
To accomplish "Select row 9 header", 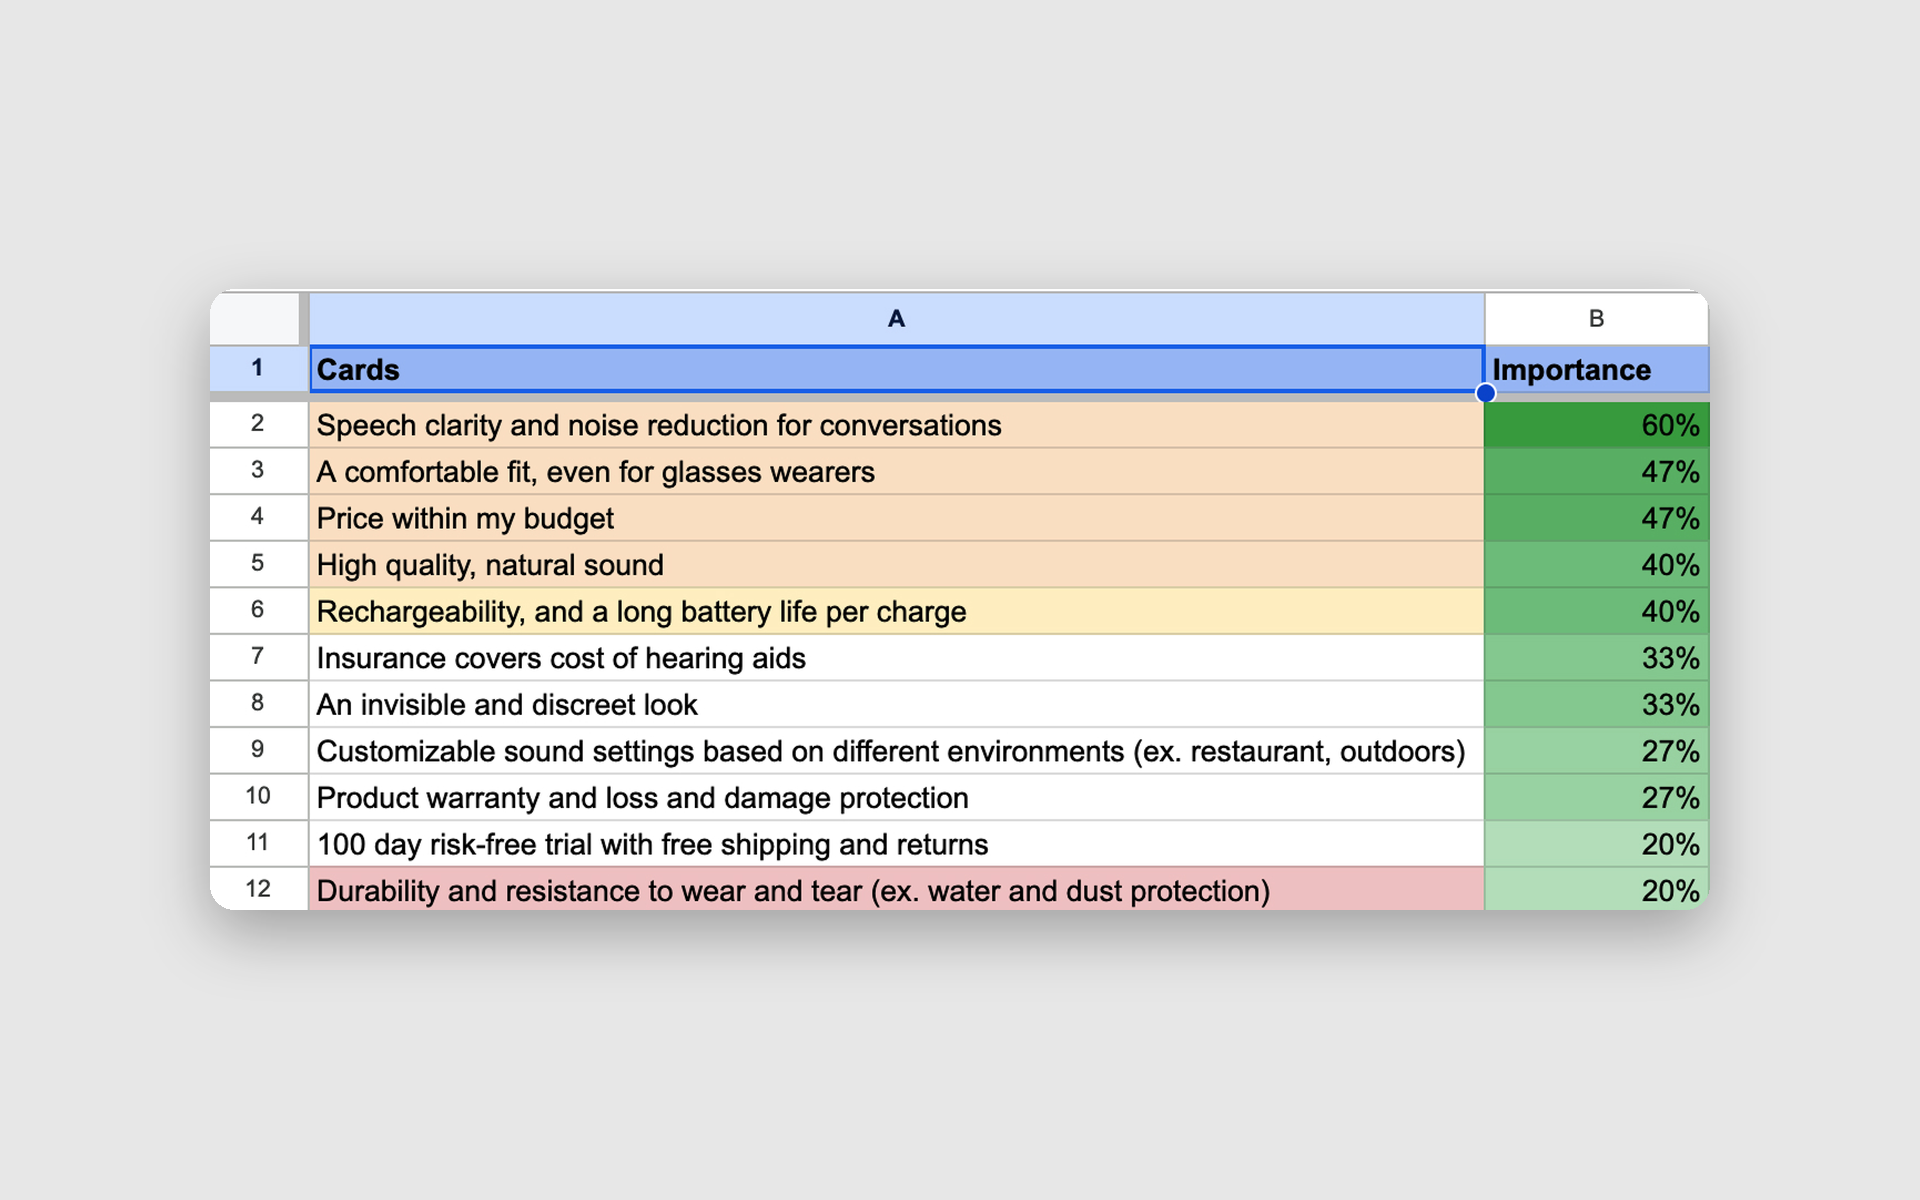I will coord(258,751).
